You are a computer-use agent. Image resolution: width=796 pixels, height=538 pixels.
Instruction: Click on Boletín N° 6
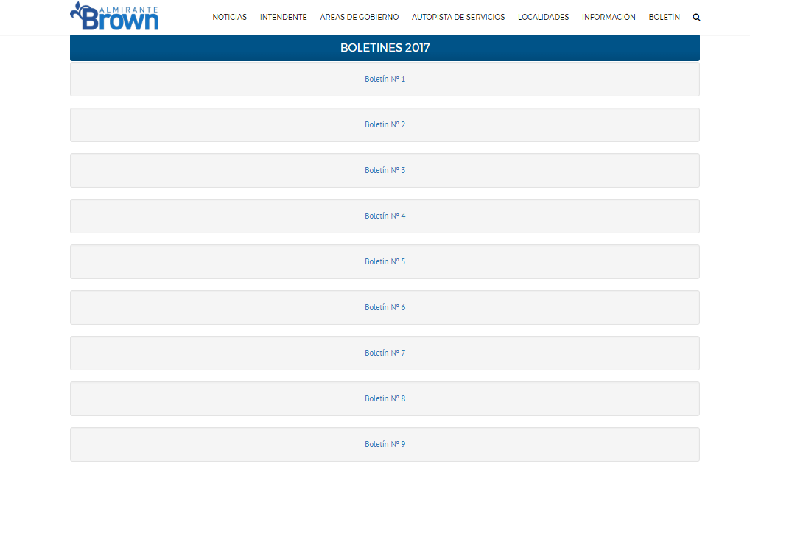click(385, 308)
